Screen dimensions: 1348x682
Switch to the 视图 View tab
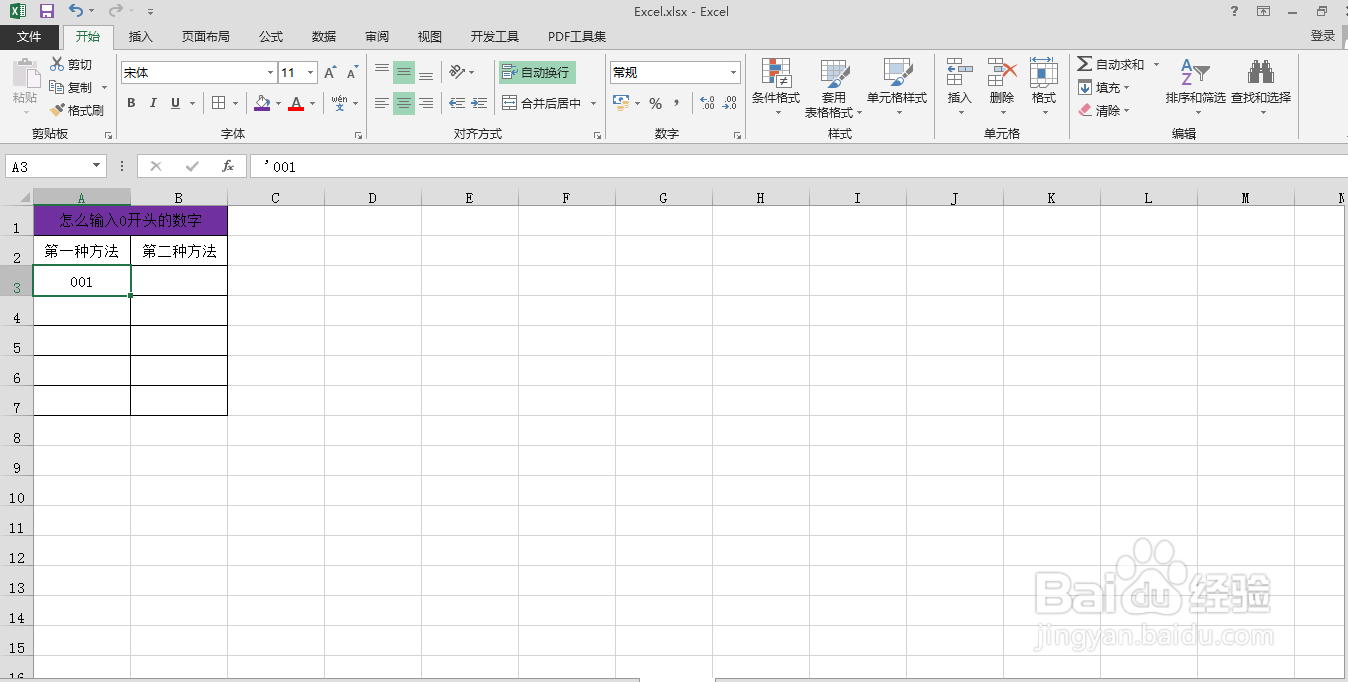click(430, 36)
